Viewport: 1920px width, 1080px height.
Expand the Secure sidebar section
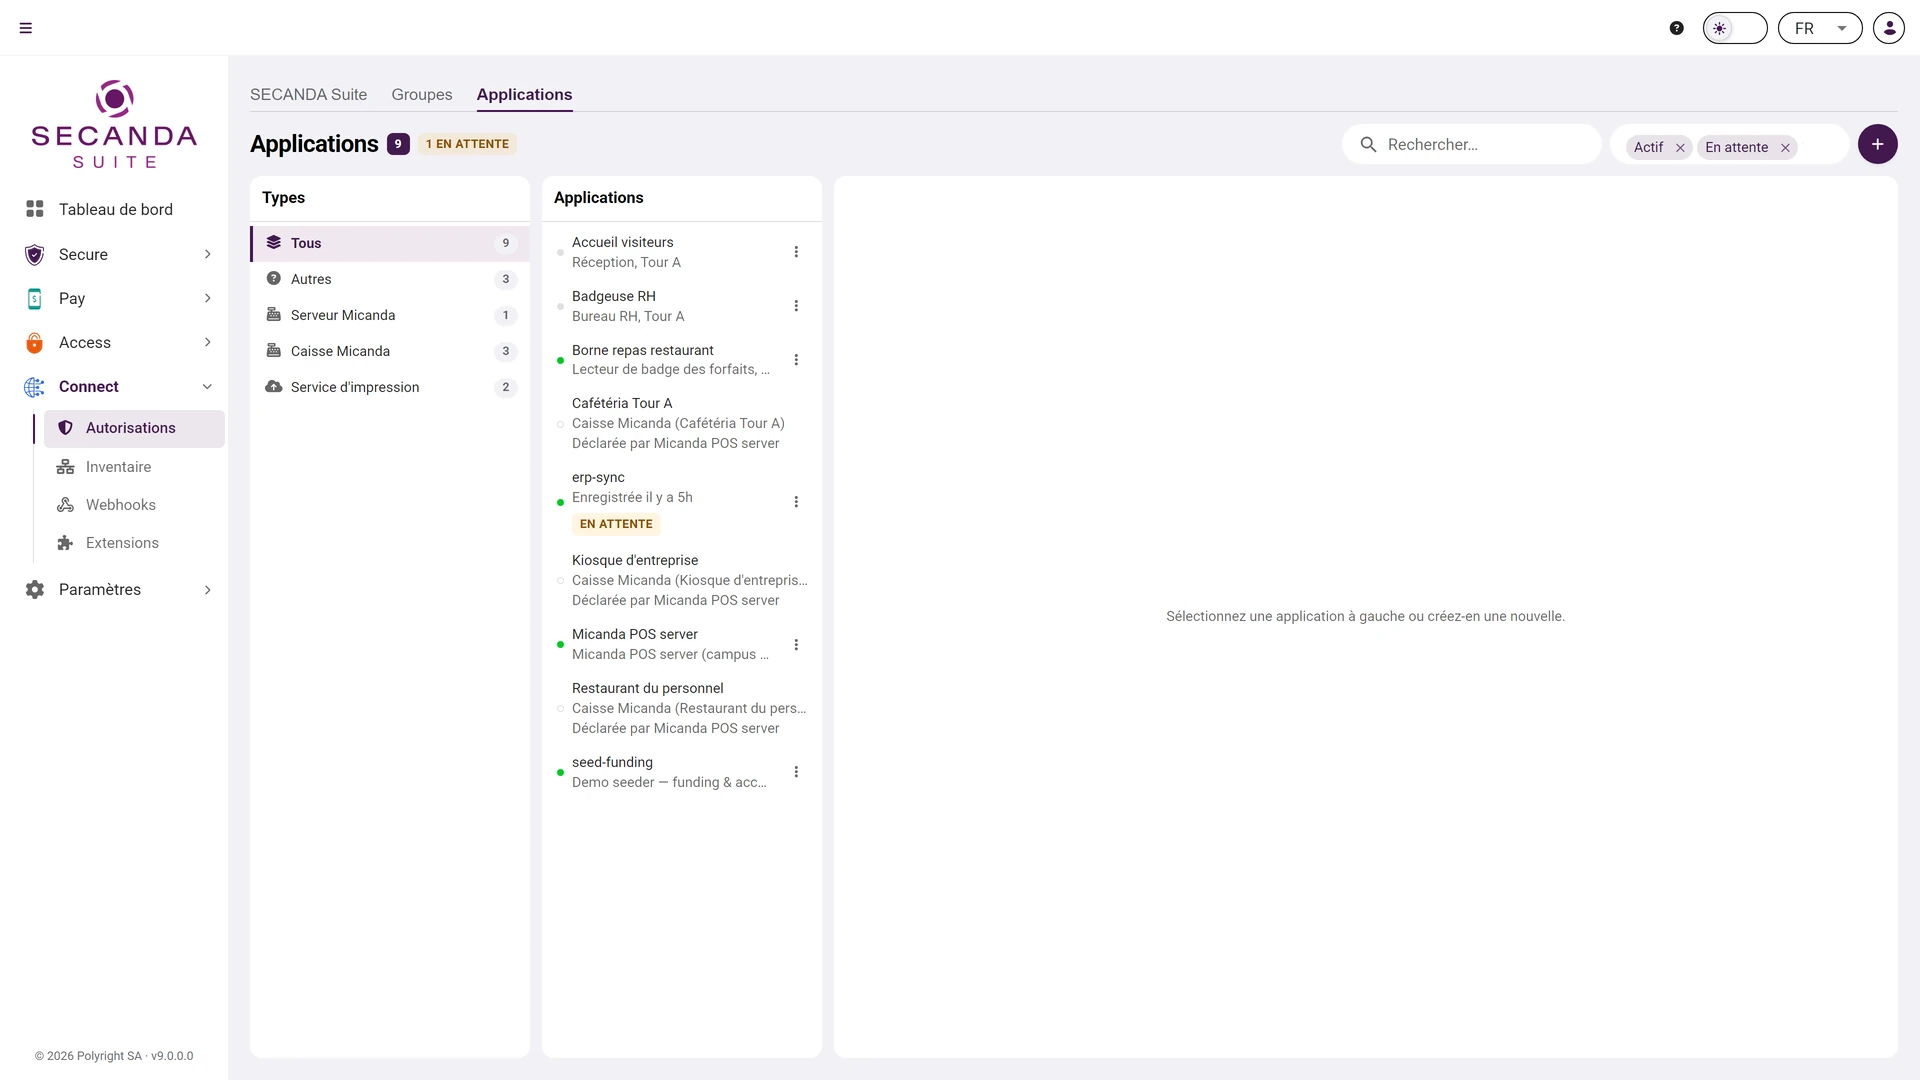coord(114,254)
